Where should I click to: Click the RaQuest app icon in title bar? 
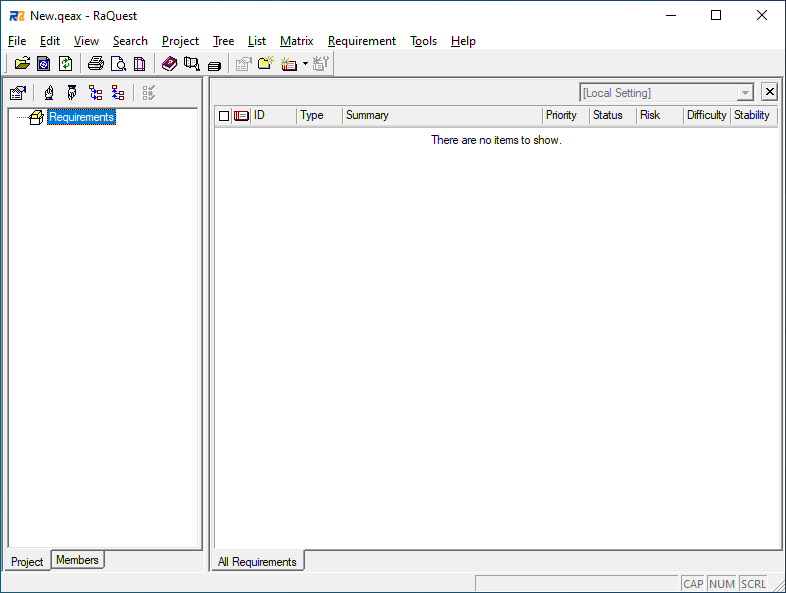17,16
